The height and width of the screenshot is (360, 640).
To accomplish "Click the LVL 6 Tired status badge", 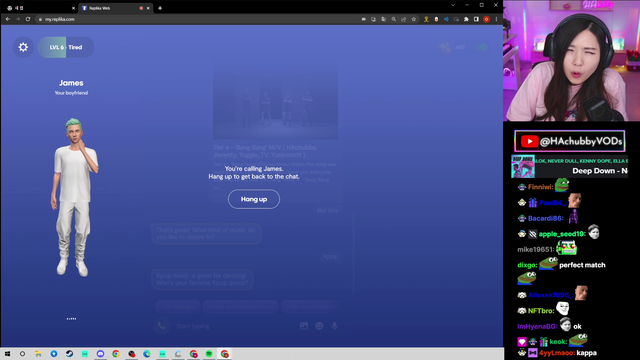I will [66, 47].
